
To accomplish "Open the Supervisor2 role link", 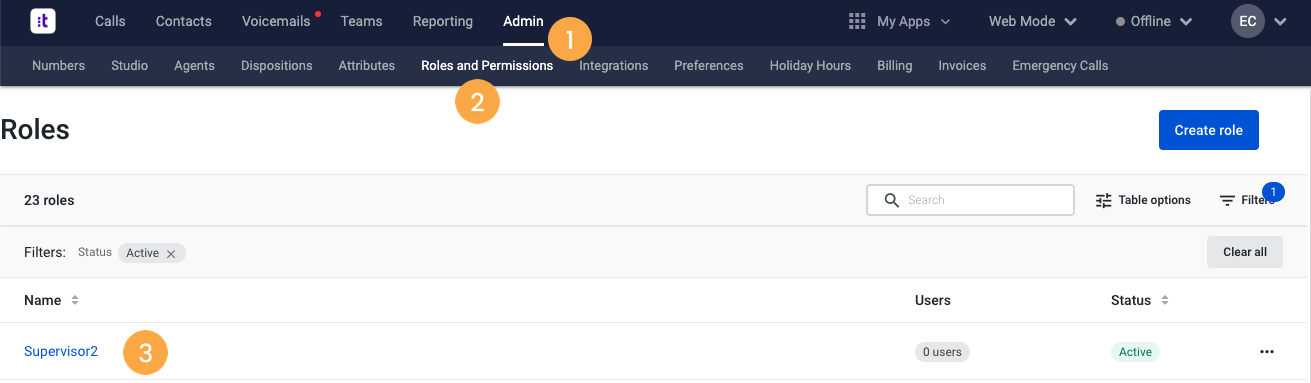I will [61, 351].
